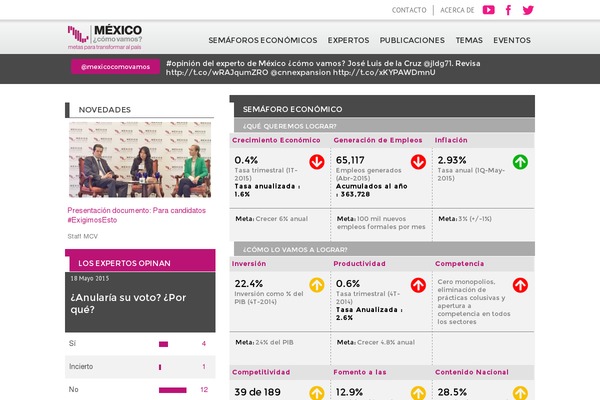Click the poll count 12 beside No
This screenshot has height=400, width=600.
tap(204, 390)
